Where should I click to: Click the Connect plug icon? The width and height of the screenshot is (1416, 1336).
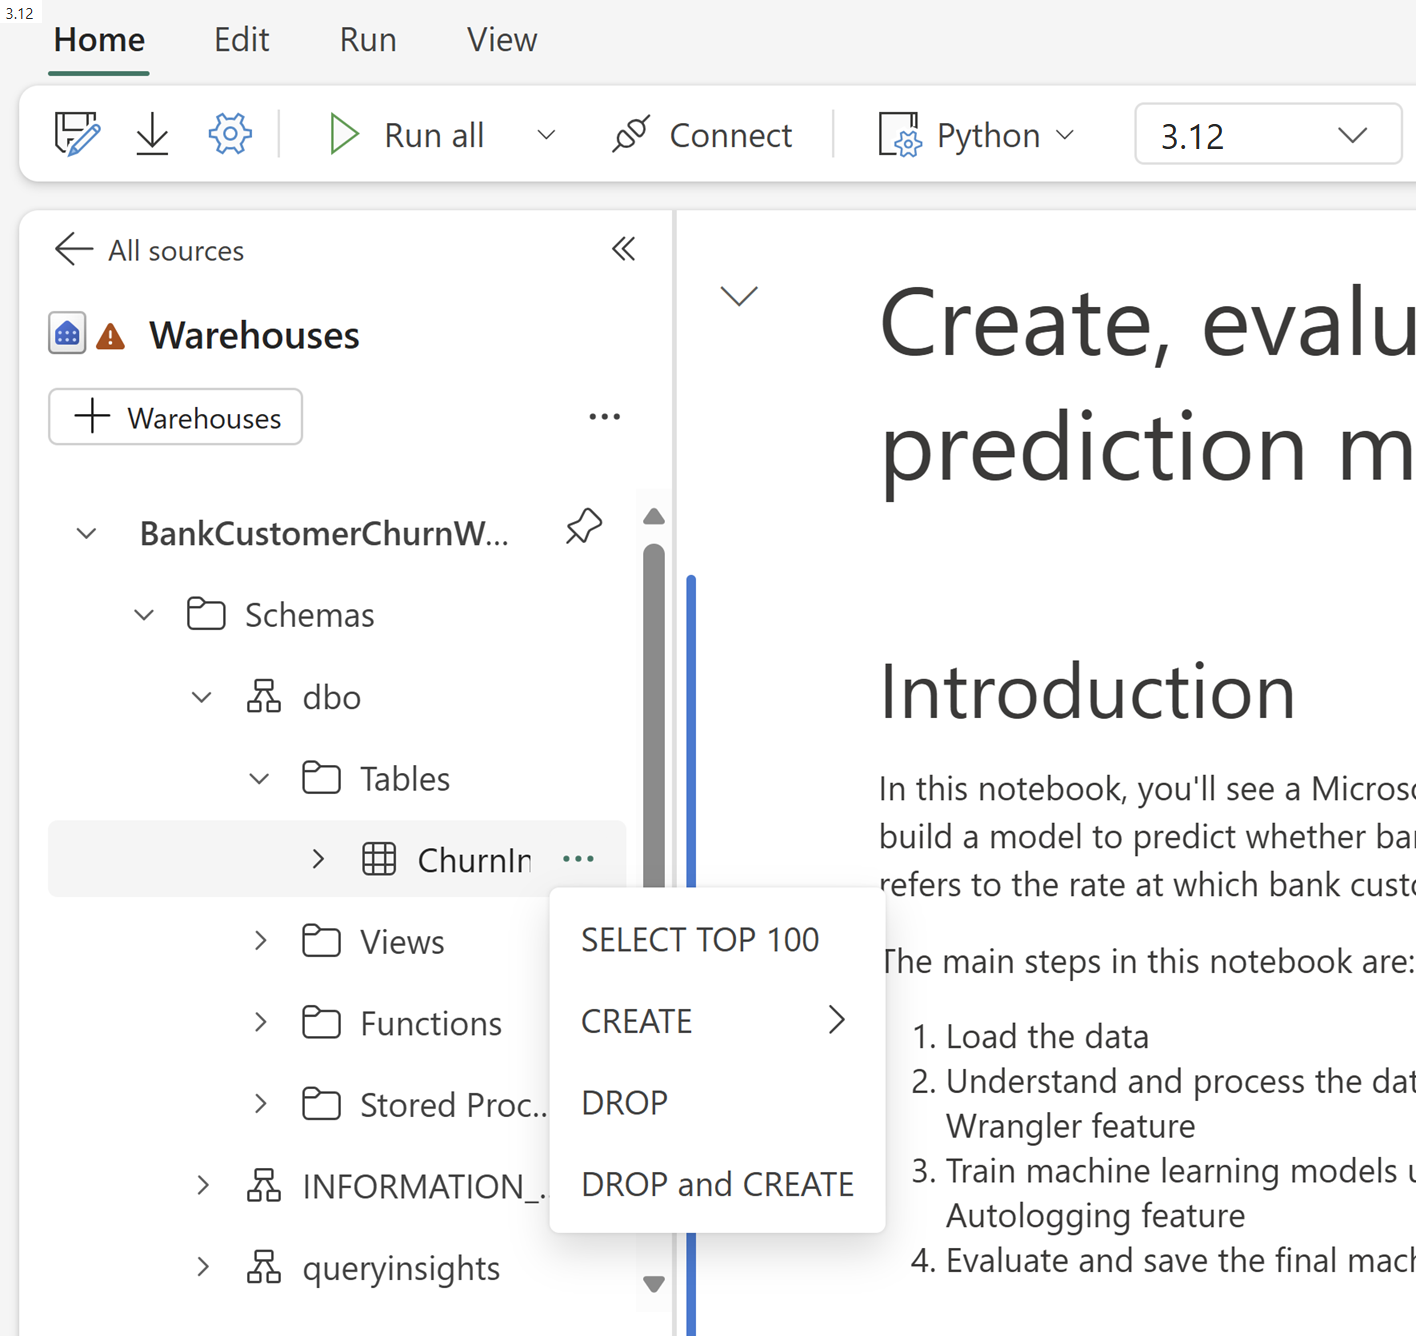tap(631, 134)
